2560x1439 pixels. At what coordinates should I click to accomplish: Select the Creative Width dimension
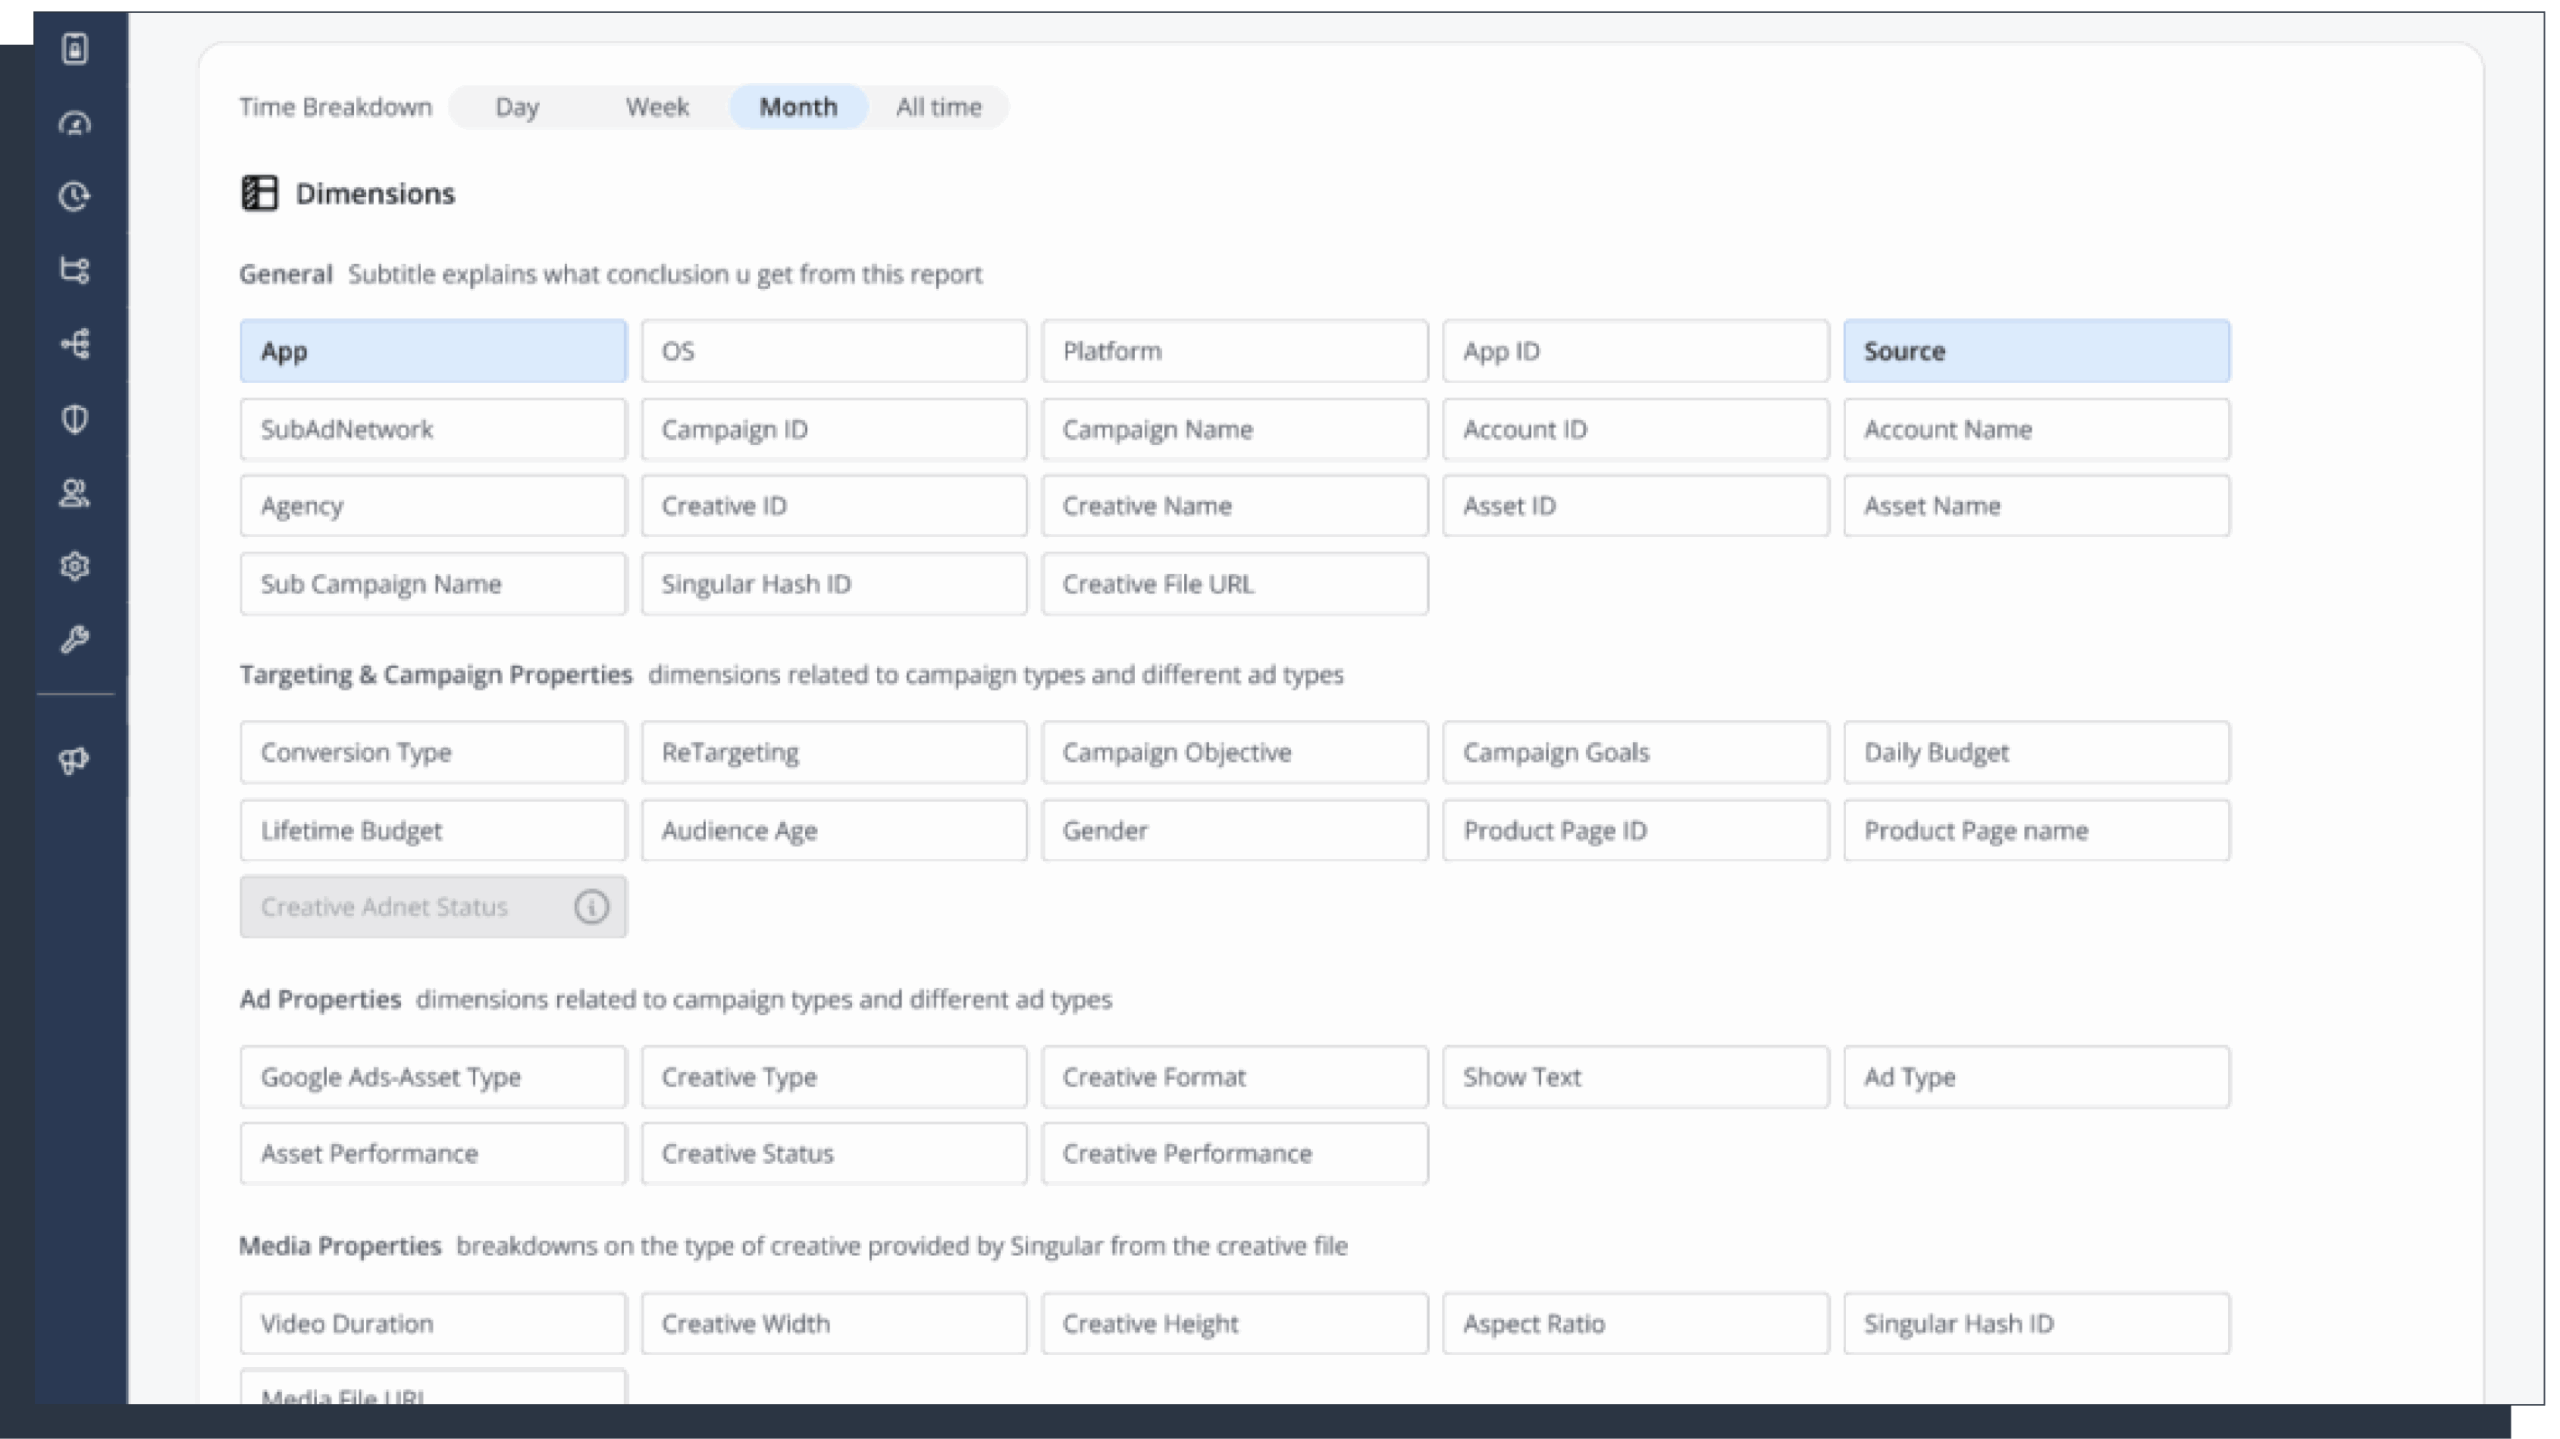pyautogui.click(x=834, y=1324)
